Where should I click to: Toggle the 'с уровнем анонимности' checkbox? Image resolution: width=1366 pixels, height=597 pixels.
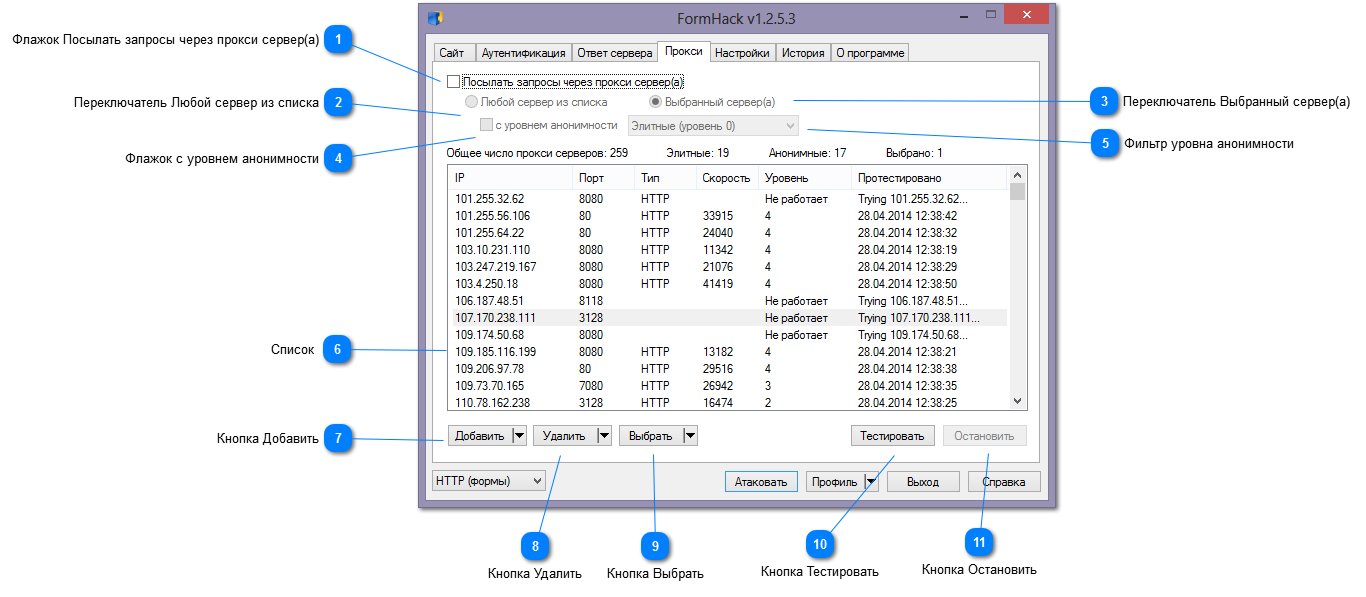coord(487,125)
